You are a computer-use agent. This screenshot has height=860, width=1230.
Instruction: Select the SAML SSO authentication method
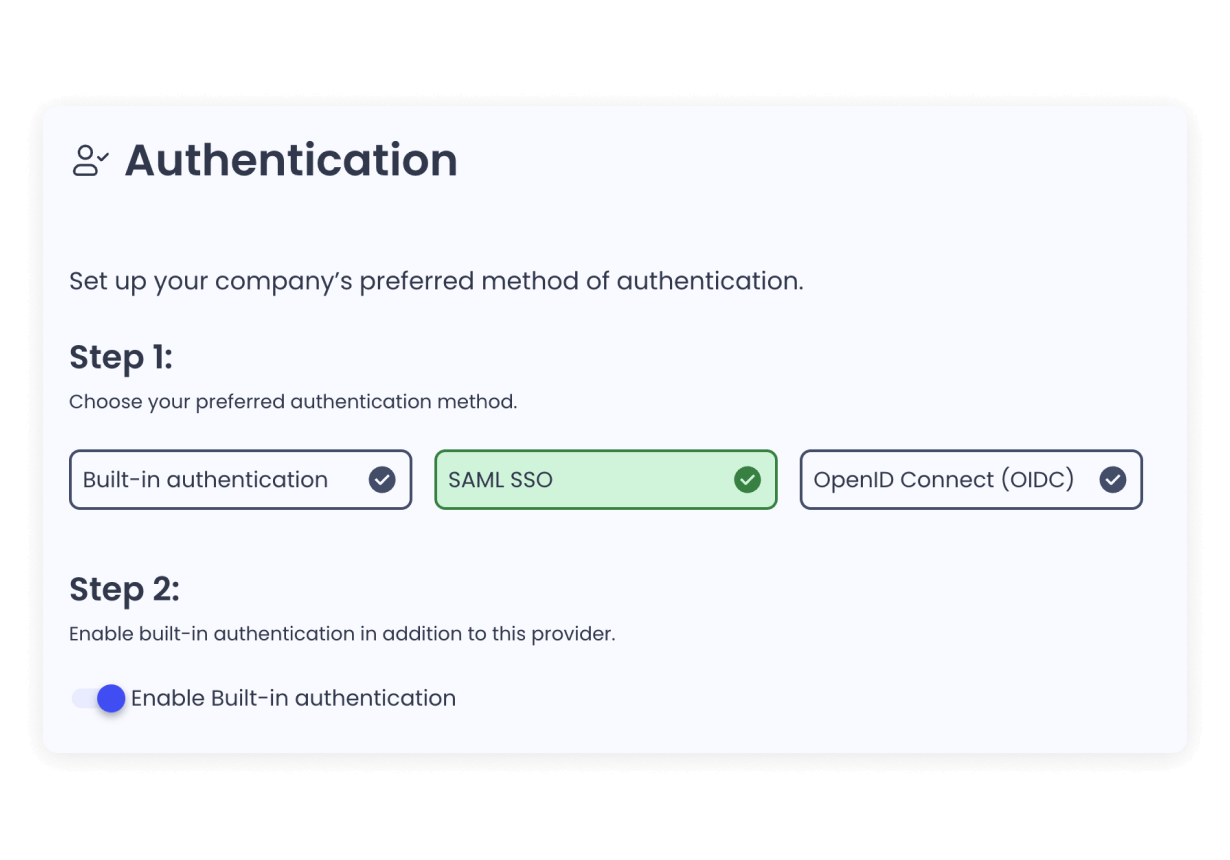coord(605,480)
